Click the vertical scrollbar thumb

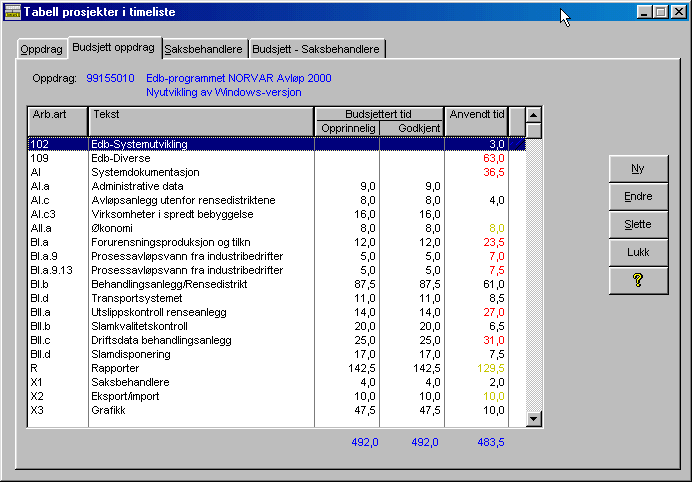534,131
